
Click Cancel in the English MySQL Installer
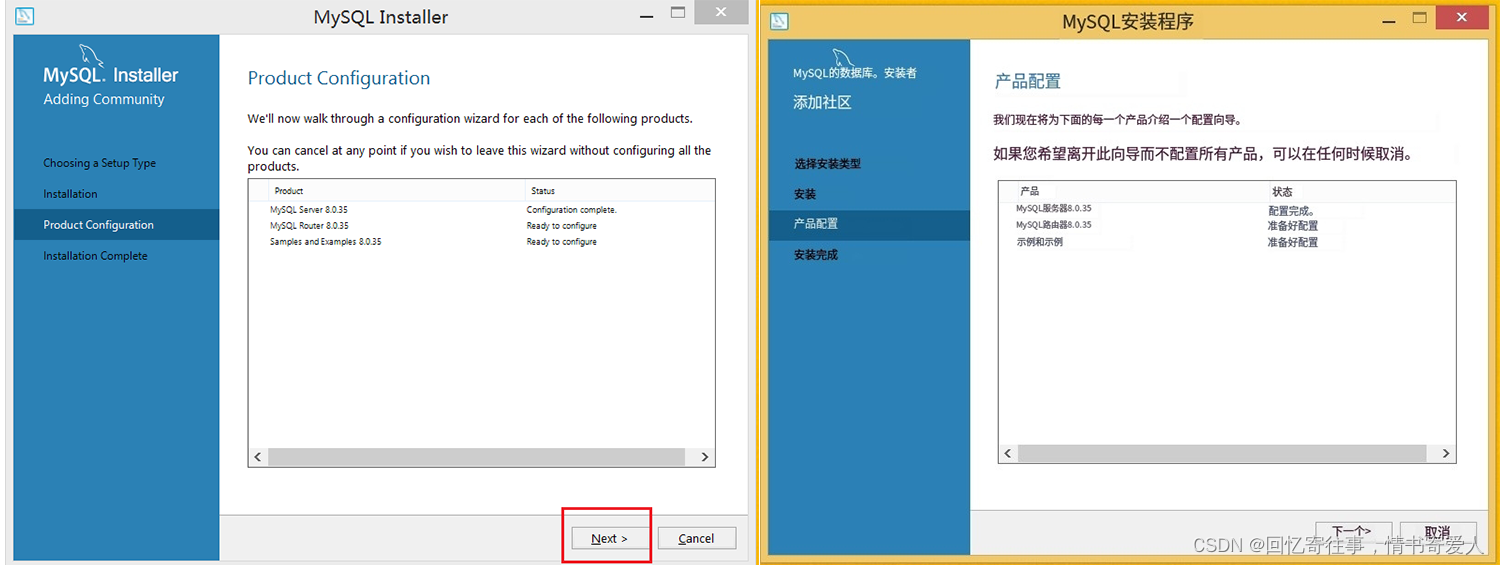(x=696, y=538)
